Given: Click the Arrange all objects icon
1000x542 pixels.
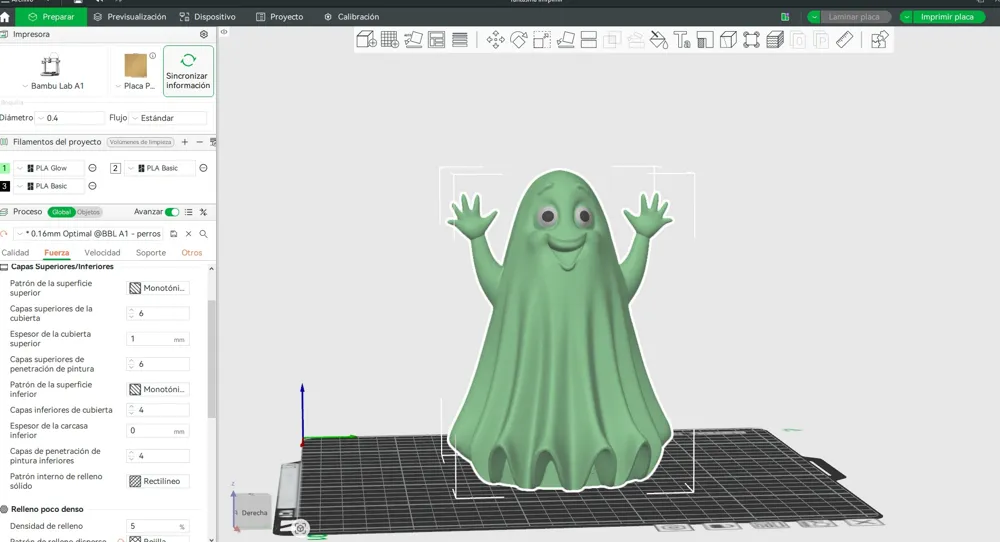Looking at the screenshot, I should click(x=437, y=40).
